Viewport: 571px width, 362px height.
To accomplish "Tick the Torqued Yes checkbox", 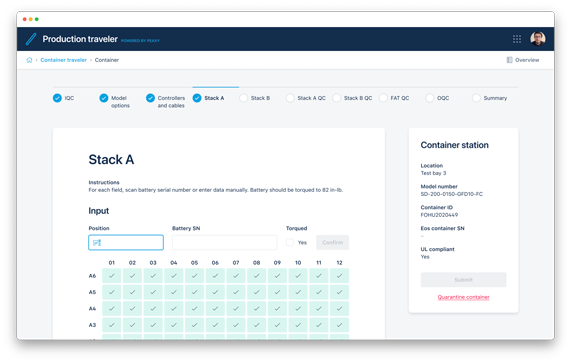I will pos(290,243).
